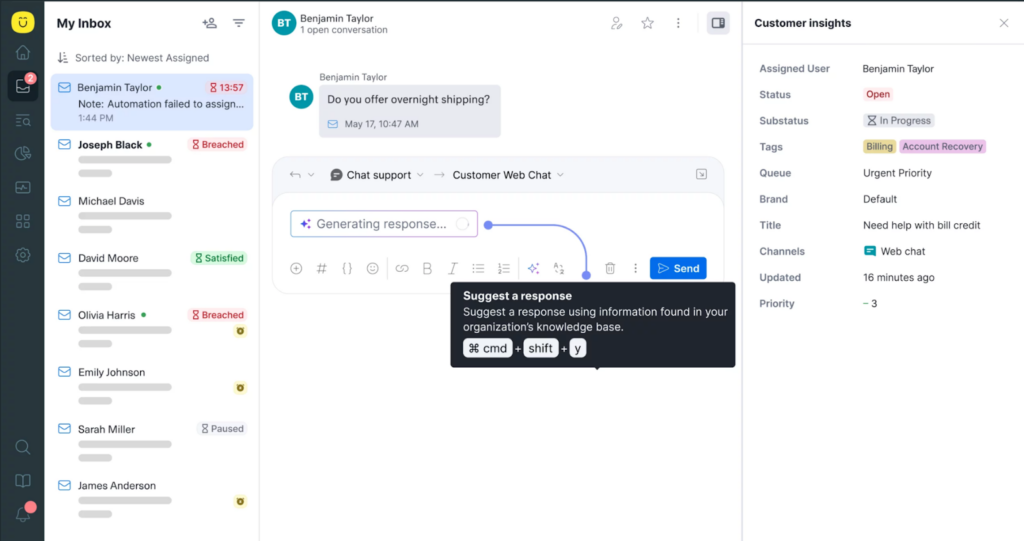Click the AI suggest response sparkle icon
Screen dimensions: 1024x541
tap(533, 268)
